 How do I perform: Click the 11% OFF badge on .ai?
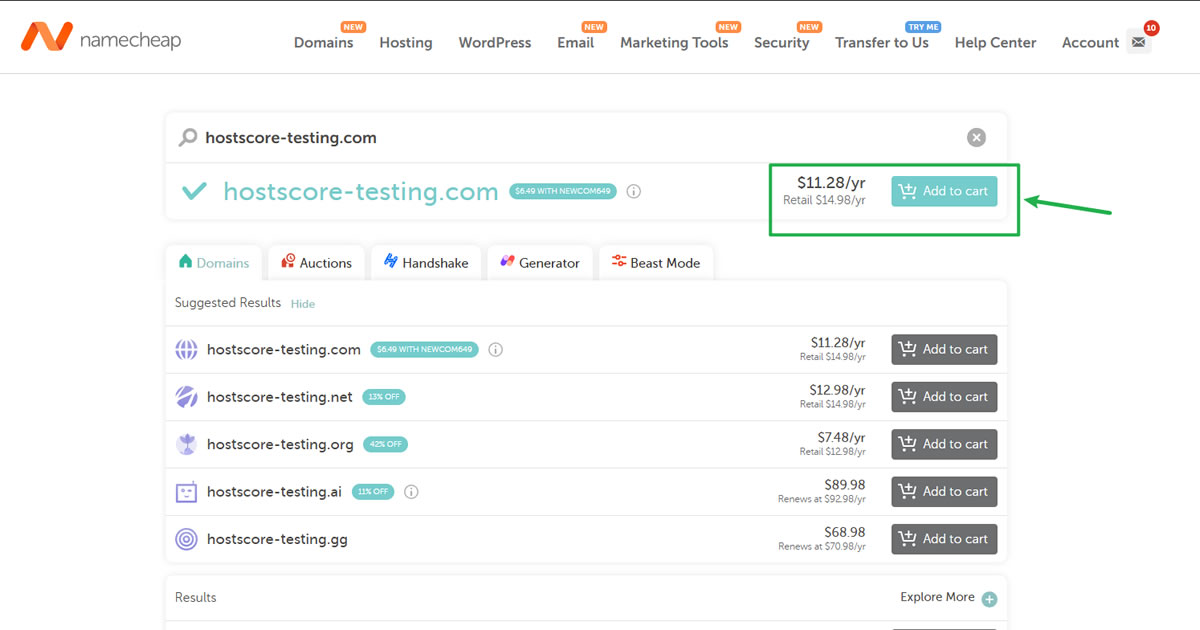[373, 492]
